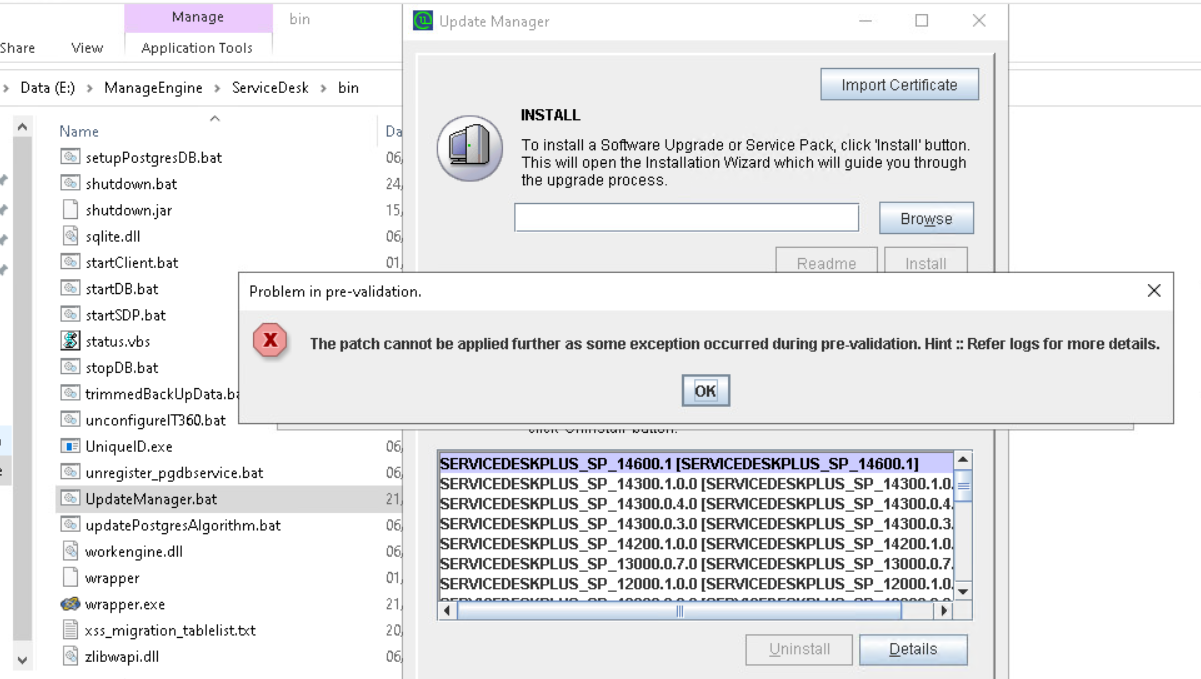
Task: Select SERVICEDESKPLUS_SP_14600.1 in the list
Action: pyautogui.click(x=696, y=464)
